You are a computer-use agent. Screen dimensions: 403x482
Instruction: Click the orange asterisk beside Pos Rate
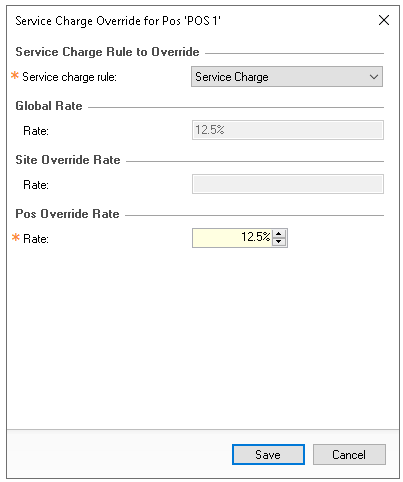(x=16, y=237)
